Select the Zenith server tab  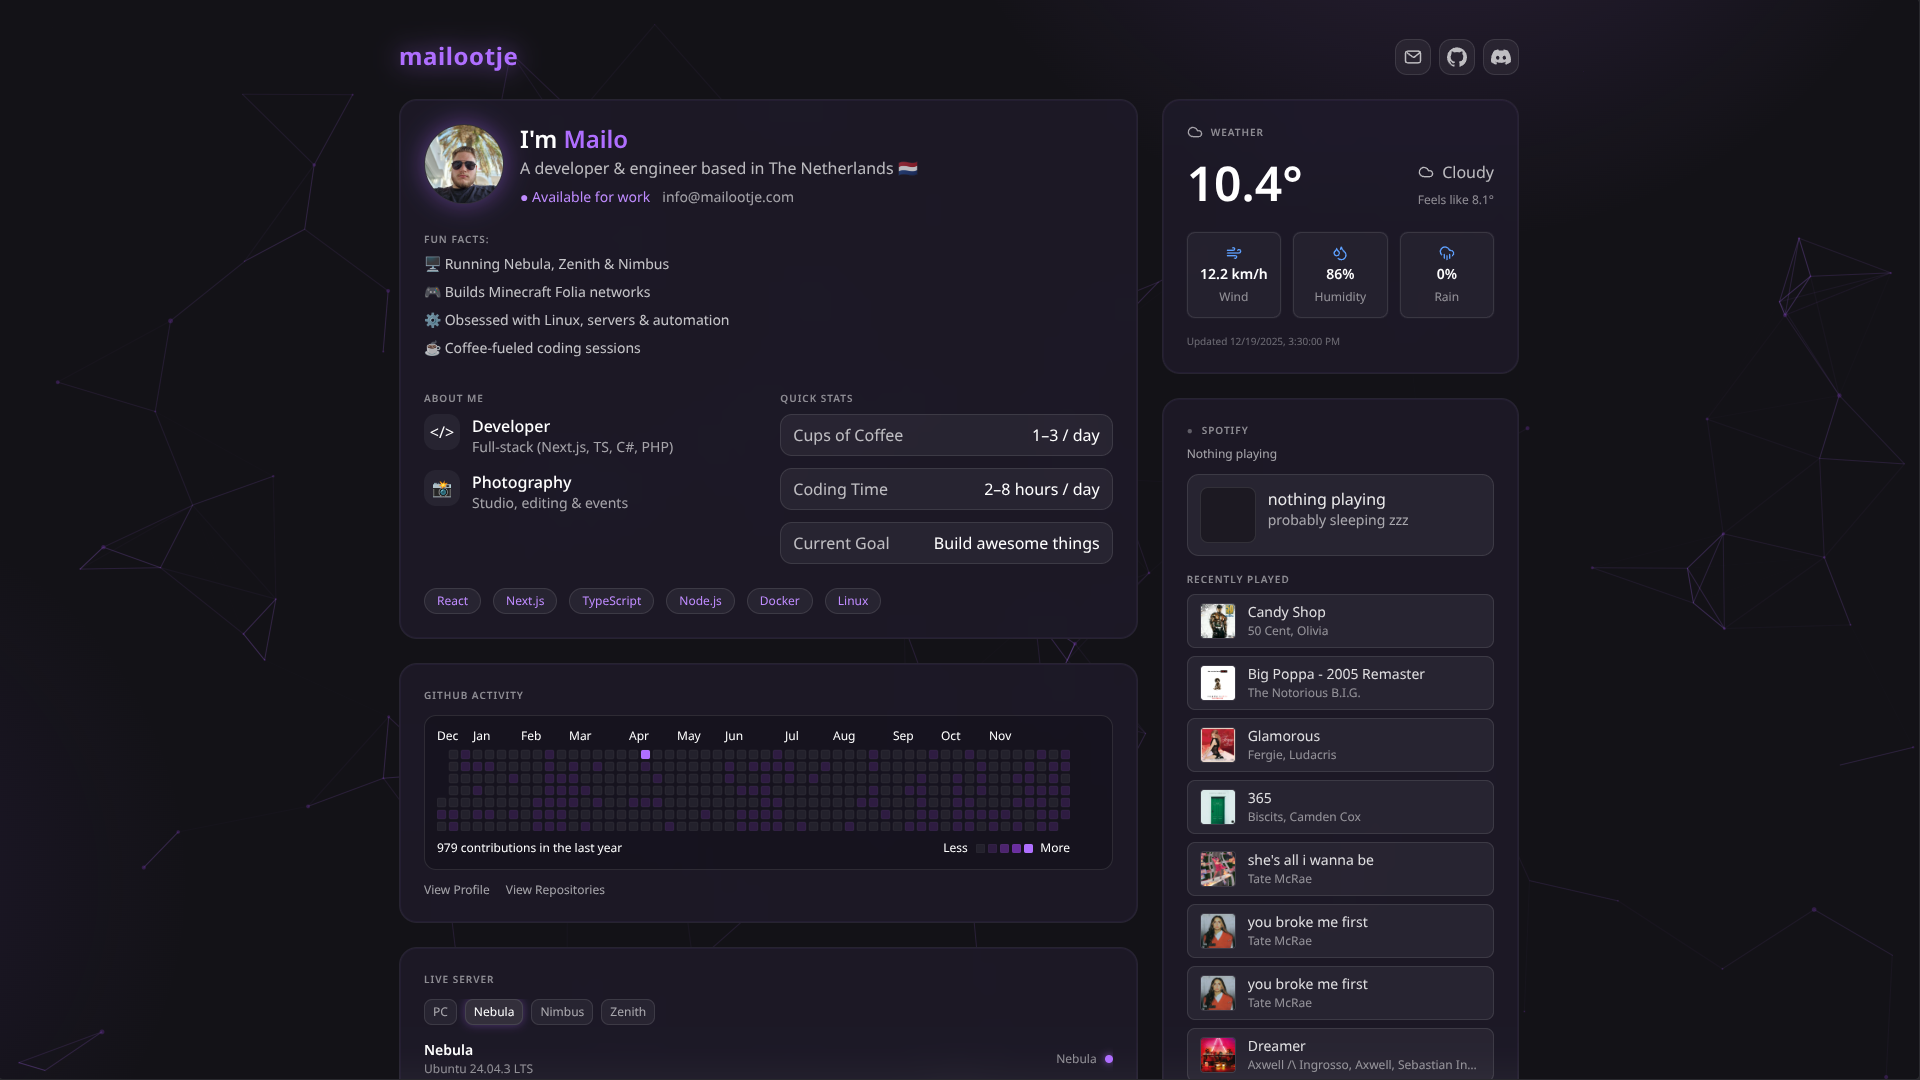[x=628, y=1012]
